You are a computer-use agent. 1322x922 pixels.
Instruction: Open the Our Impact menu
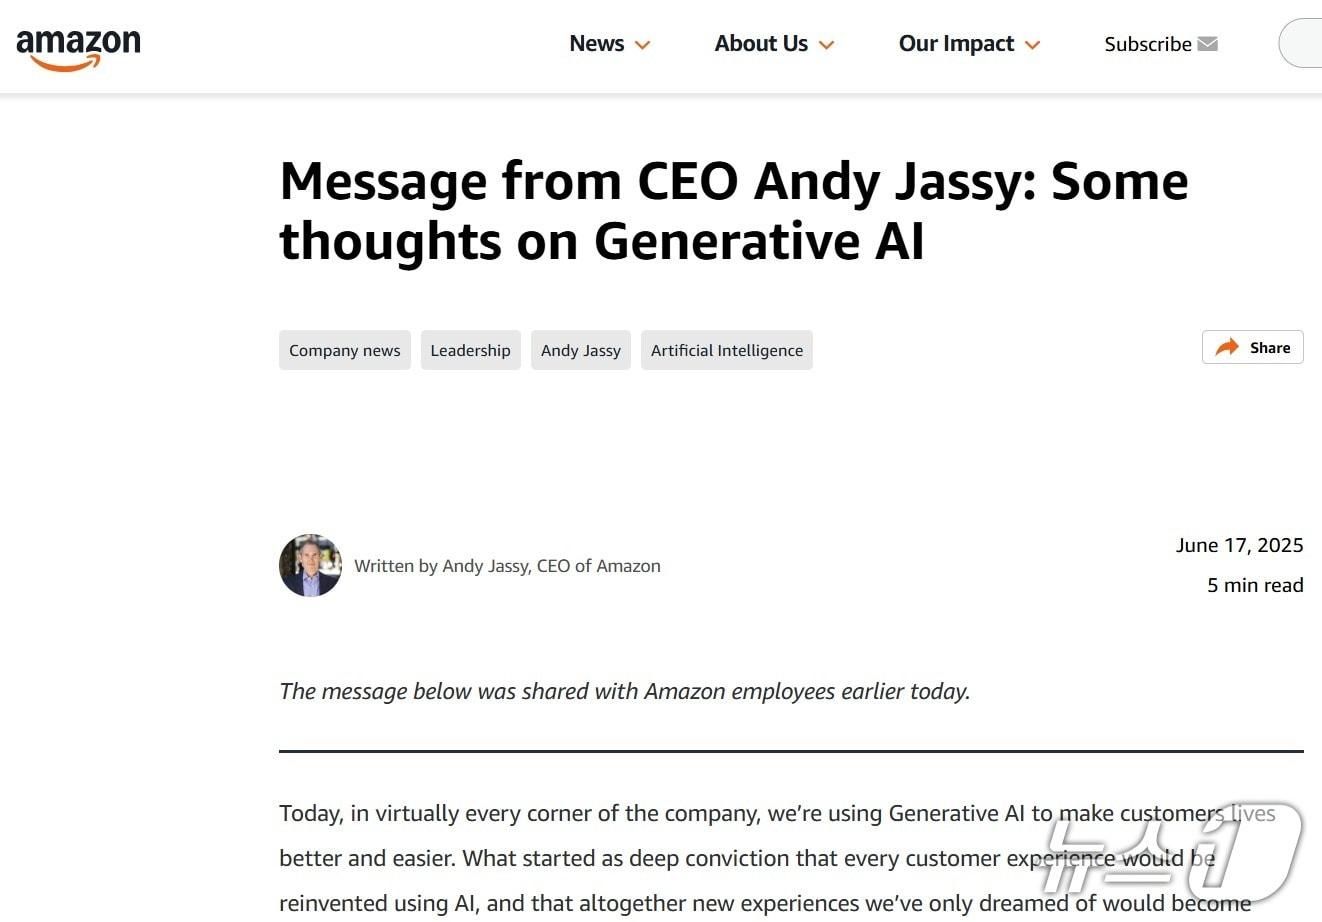point(956,44)
